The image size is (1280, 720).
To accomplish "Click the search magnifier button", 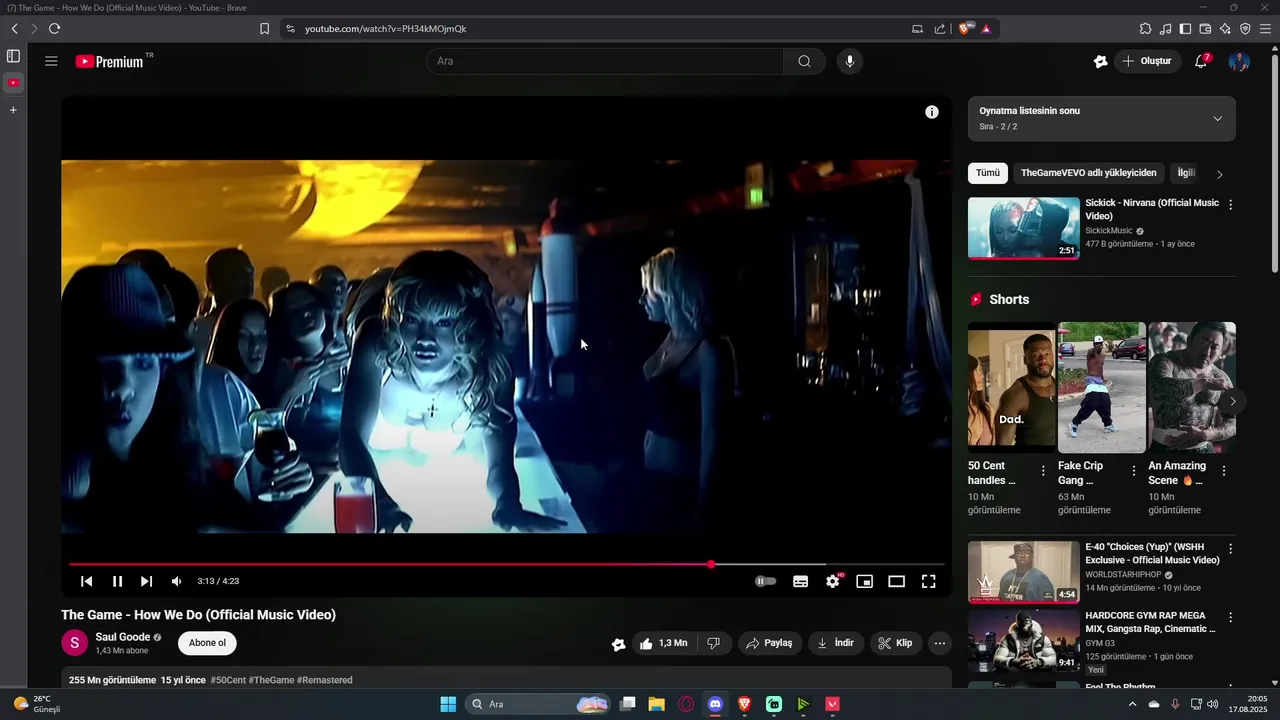I will (804, 61).
